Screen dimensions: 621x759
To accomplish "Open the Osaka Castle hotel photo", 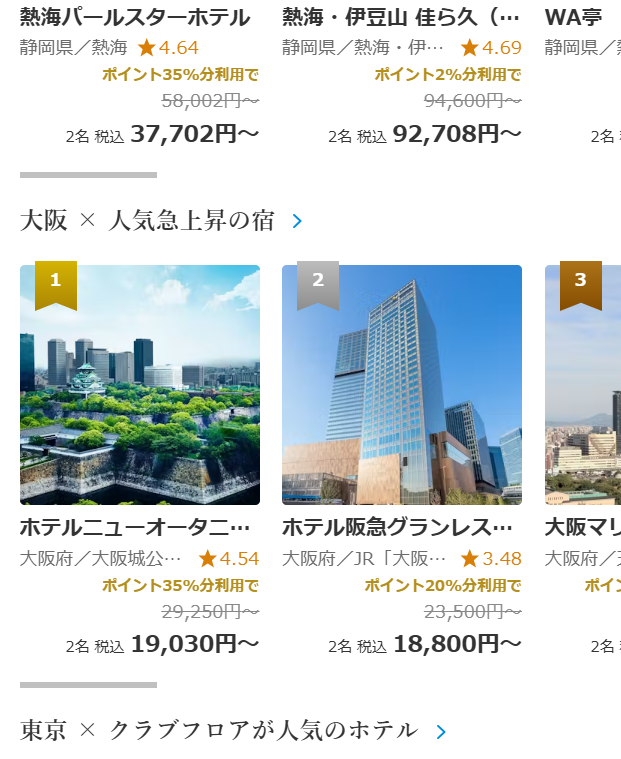I will coord(140,385).
